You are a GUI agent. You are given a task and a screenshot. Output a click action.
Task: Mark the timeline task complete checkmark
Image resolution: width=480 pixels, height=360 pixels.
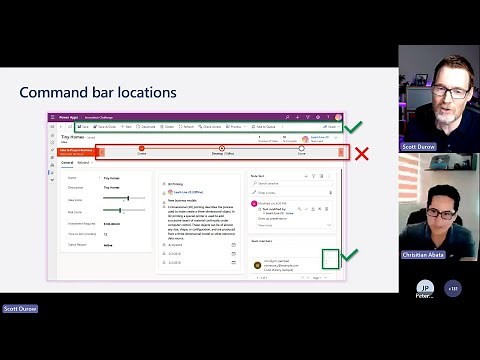(x=306, y=209)
